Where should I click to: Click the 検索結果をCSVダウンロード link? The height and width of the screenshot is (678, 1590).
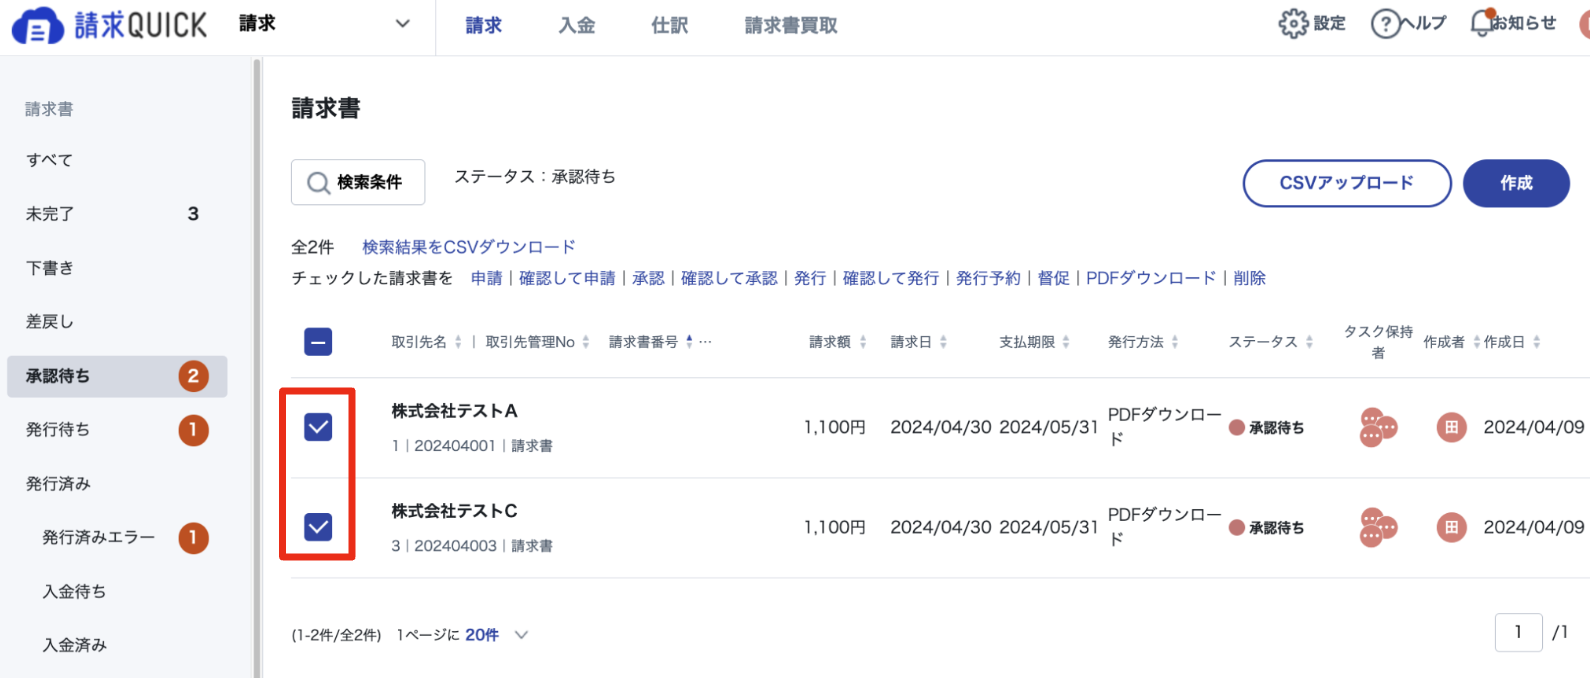[469, 247]
